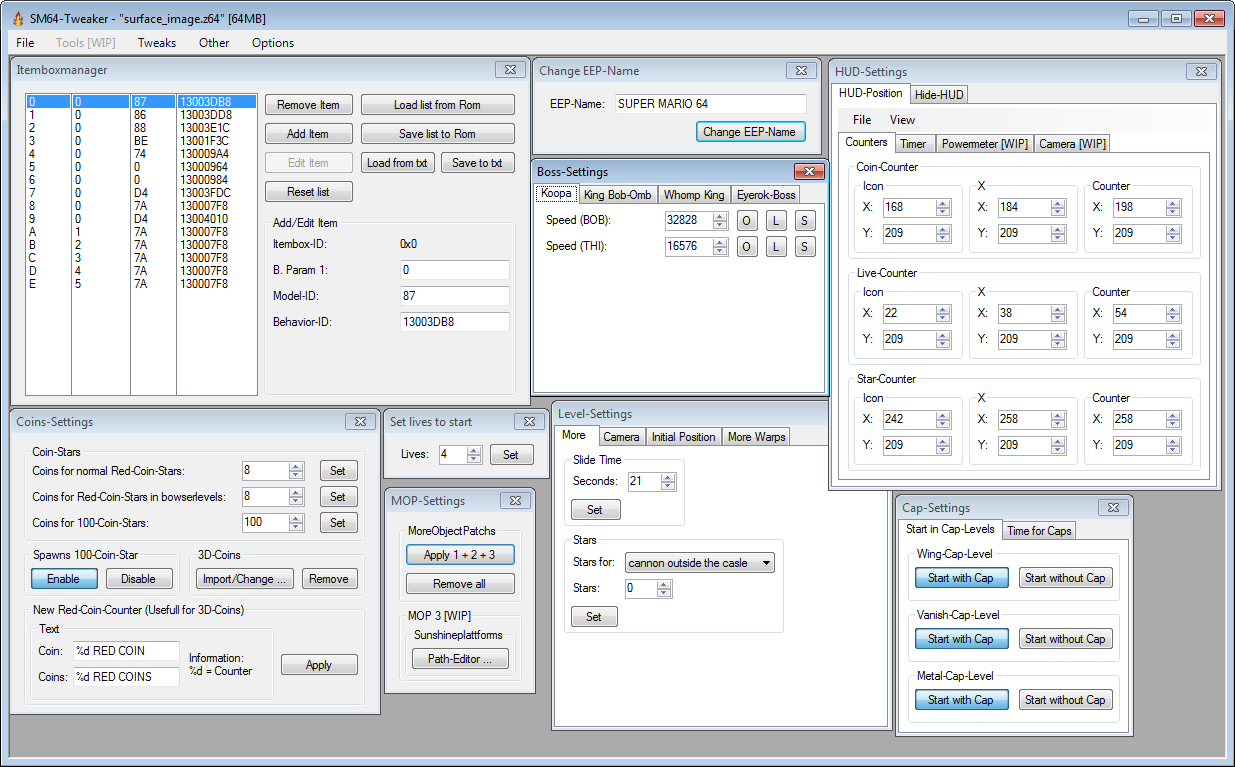Increase Lives value with the up arrow
Image resolution: width=1235 pixels, height=767 pixels.
(x=474, y=450)
